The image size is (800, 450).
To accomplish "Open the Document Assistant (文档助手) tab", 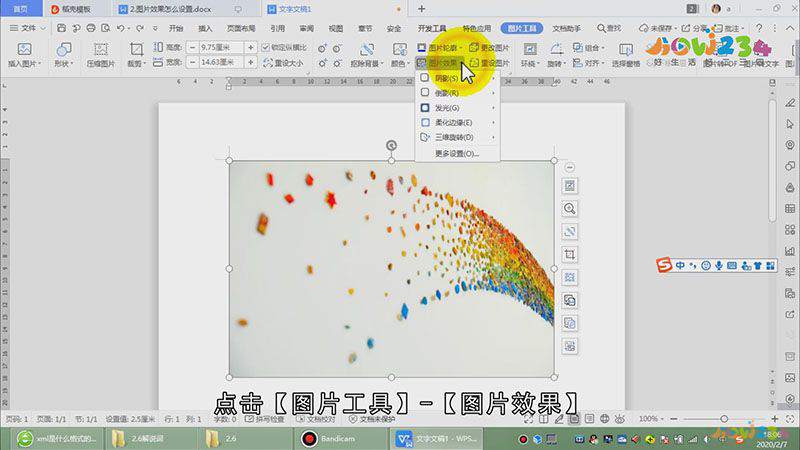I will click(x=566, y=28).
